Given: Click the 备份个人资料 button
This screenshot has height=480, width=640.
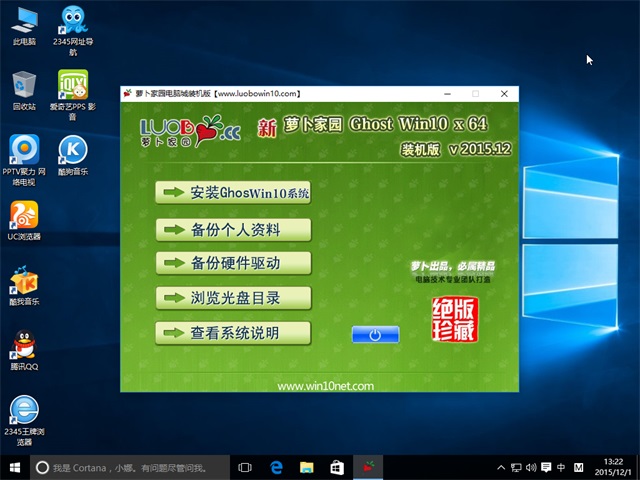Looking at the screenshot, I should click(233, 229).
